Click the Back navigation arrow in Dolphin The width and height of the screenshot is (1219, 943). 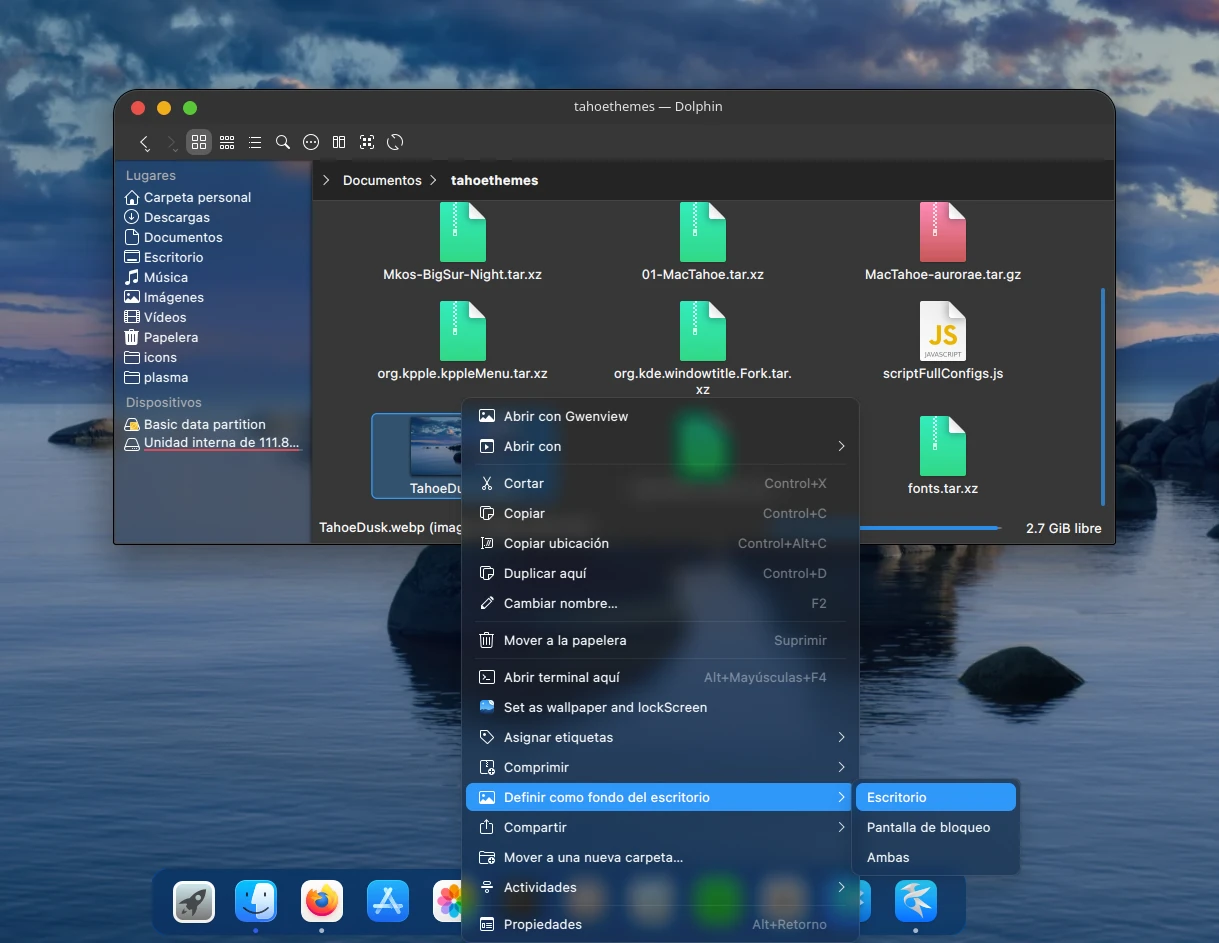pyautogui.click(x=145, y=142)
